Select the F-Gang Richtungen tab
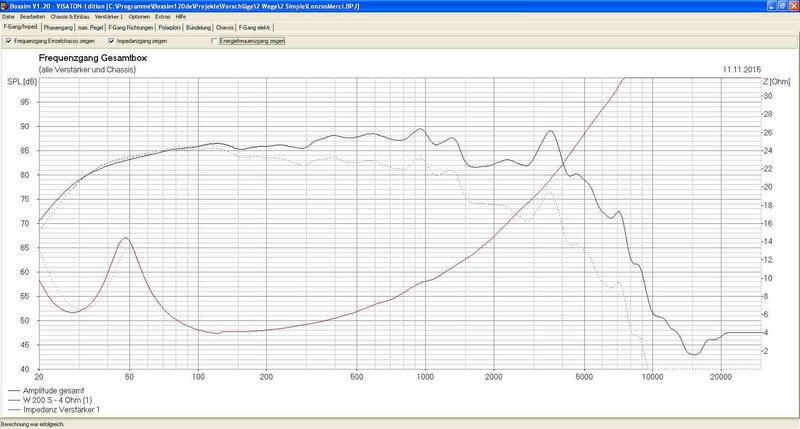 click(132, 28)
